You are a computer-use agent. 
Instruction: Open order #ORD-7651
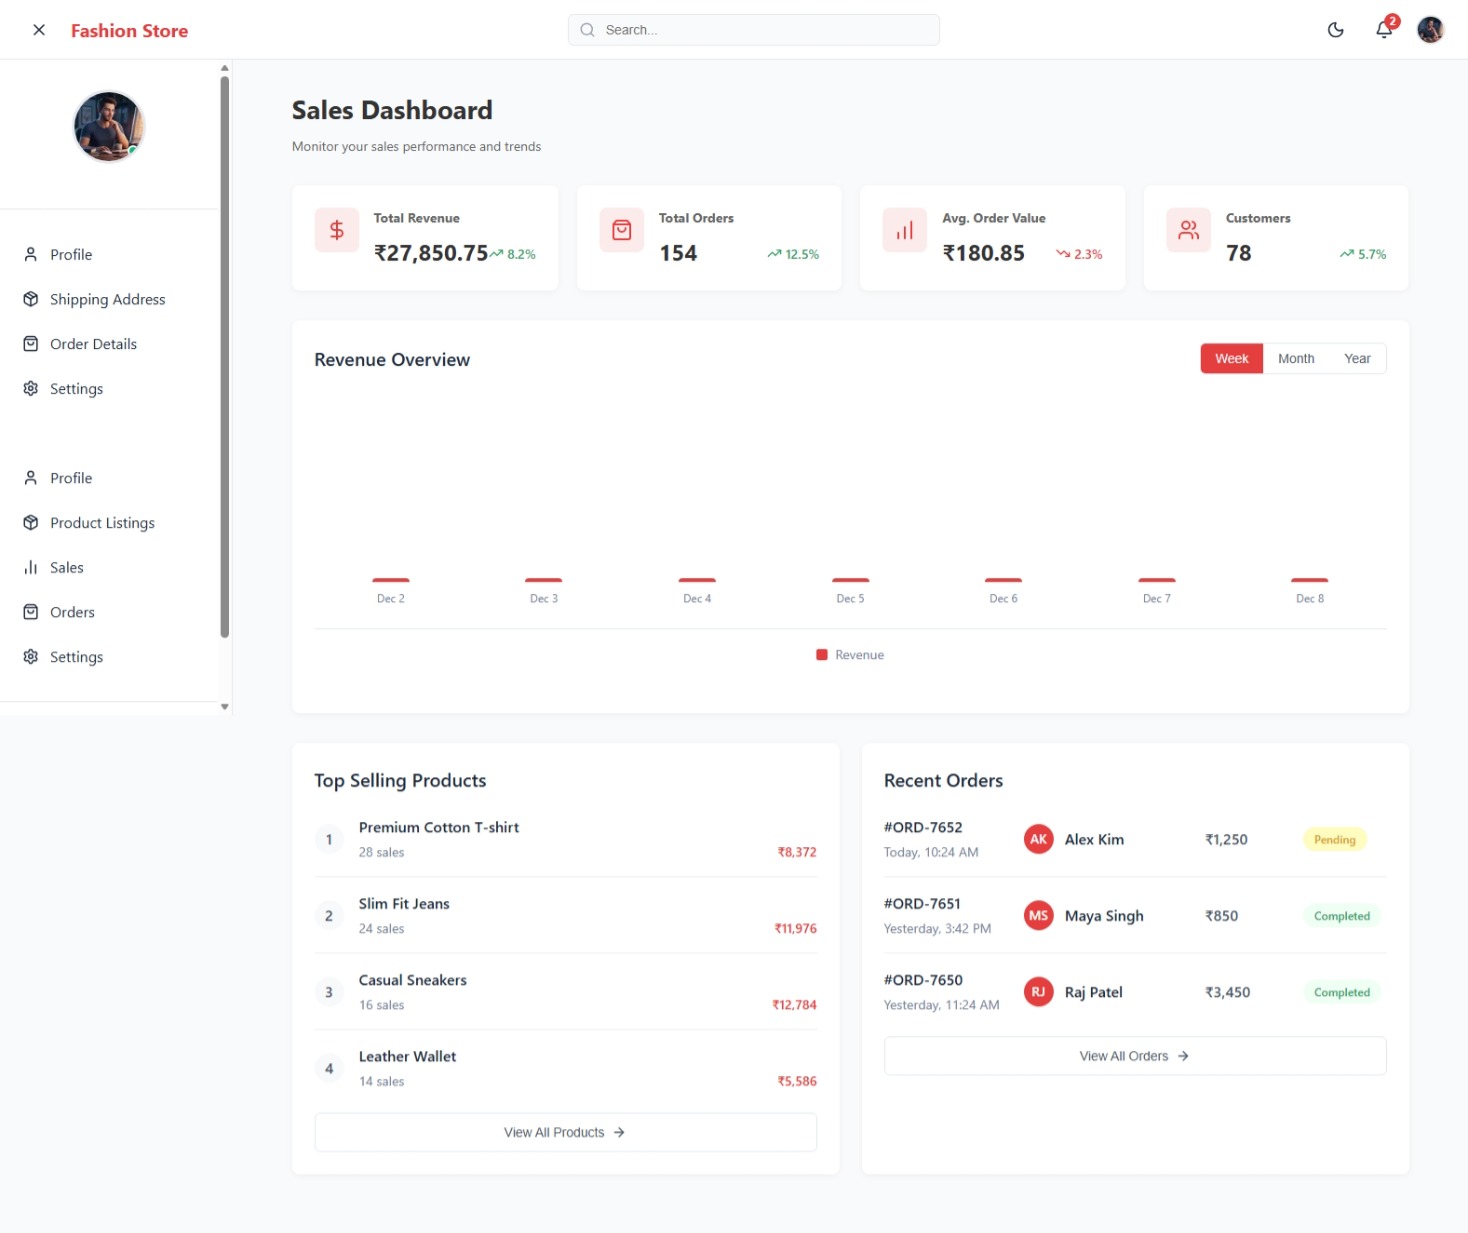pos(922,904)
